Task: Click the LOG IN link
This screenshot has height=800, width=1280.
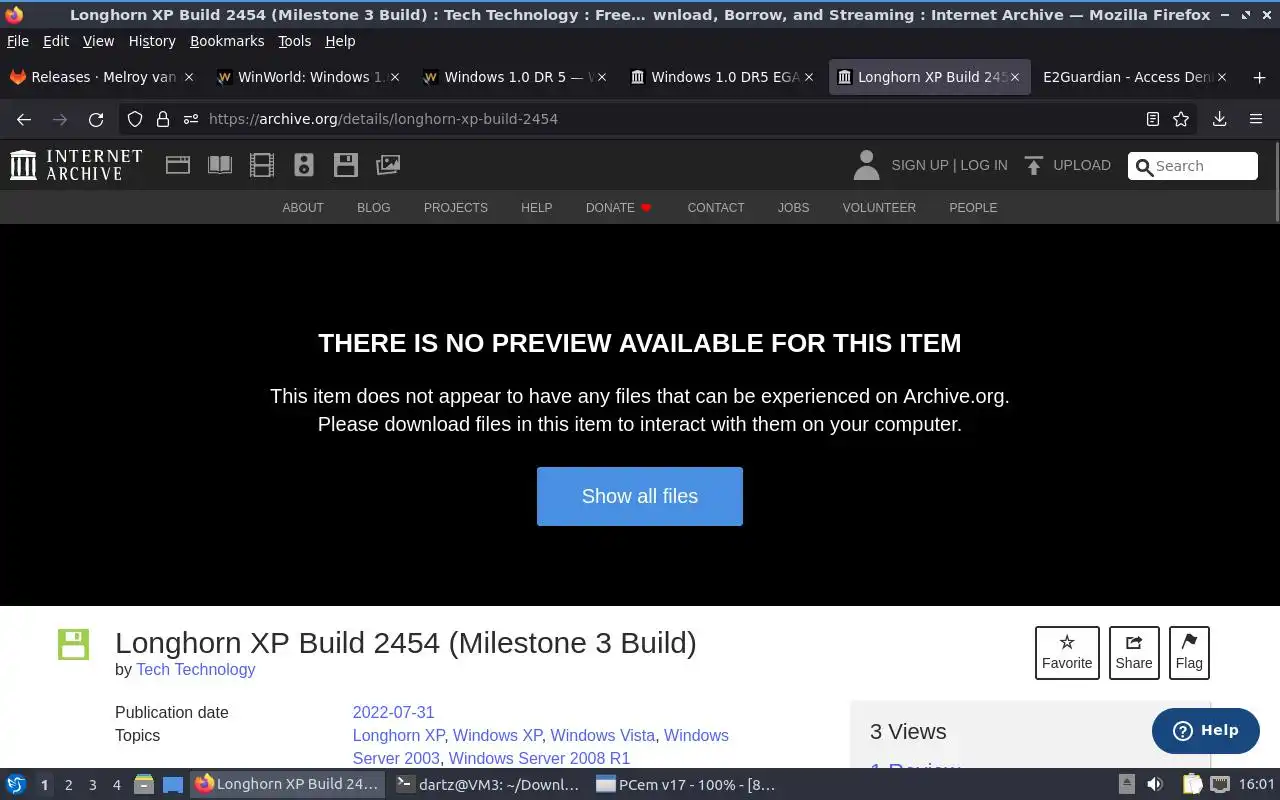Action: click(x=984, y=165)
